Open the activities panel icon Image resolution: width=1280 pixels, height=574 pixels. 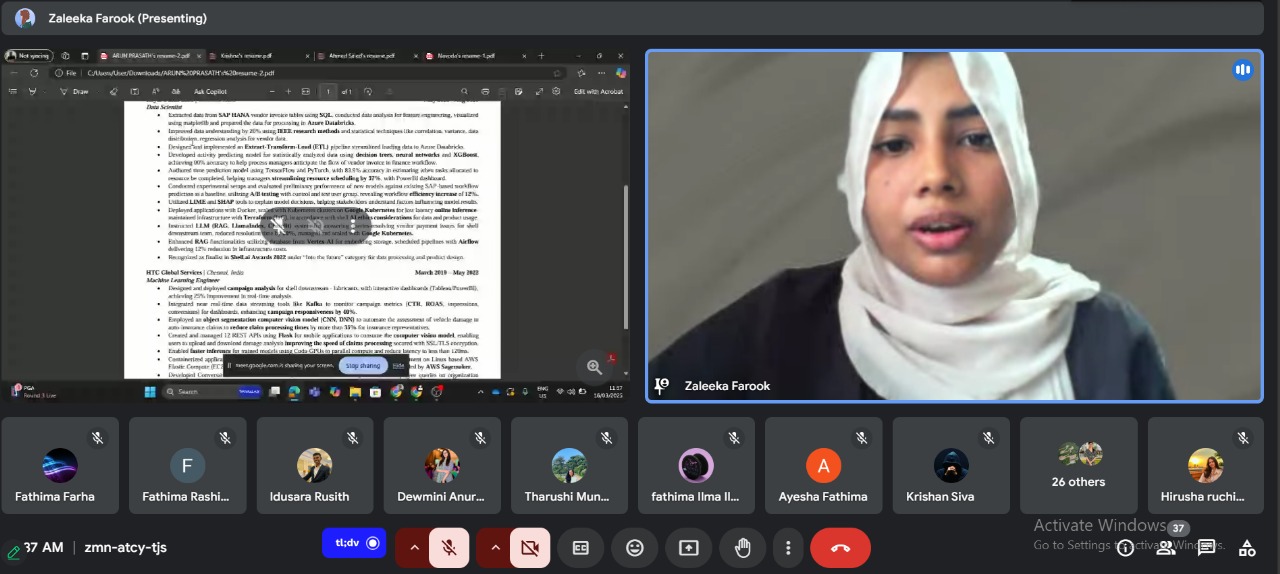(x=1247, y=548)
